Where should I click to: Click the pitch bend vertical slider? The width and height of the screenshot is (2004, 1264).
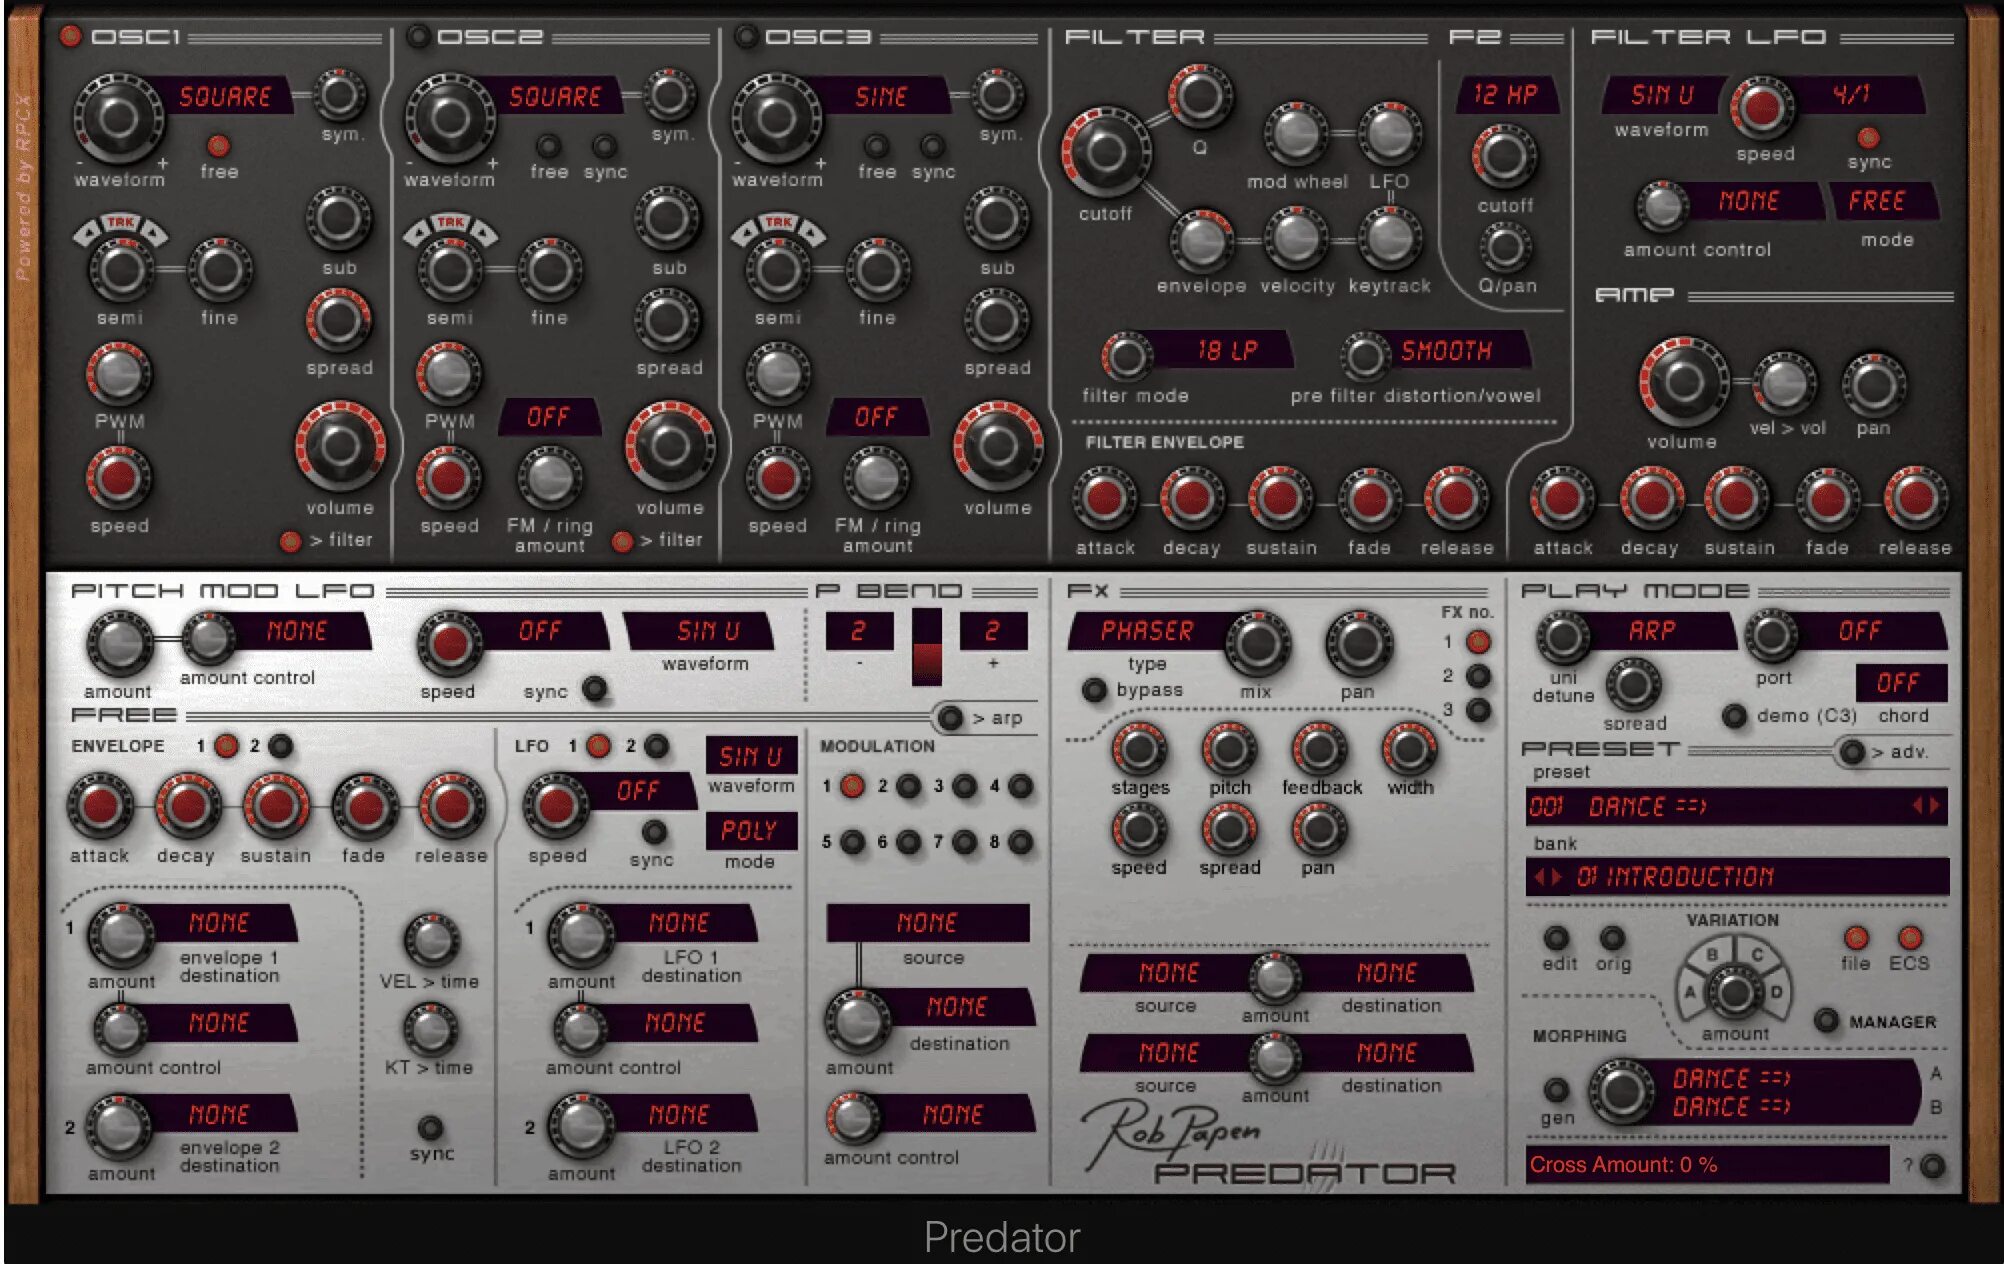coord(926,646)
